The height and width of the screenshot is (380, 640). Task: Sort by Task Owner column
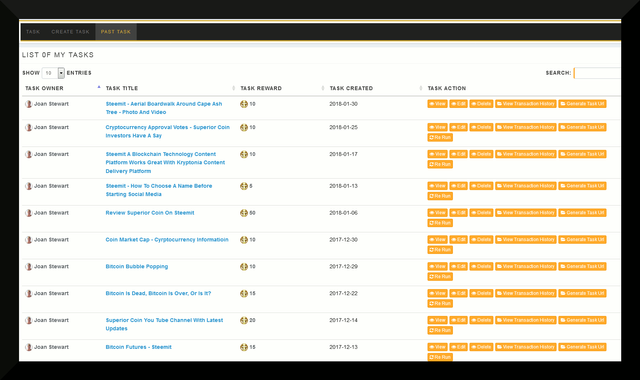pyautogui.click(x=44, y=88)
